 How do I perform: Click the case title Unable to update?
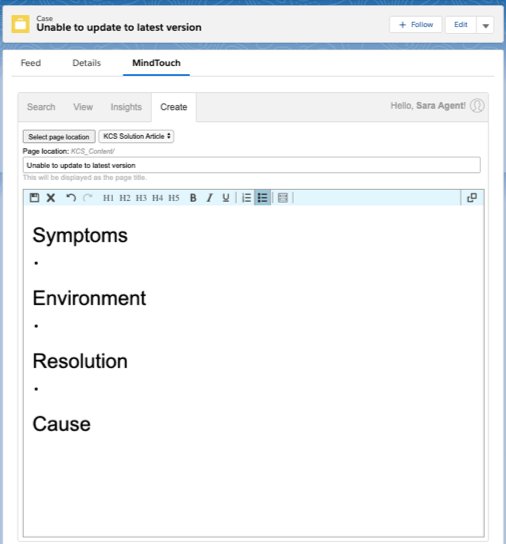pyautogui.click(x=119, y=27)
